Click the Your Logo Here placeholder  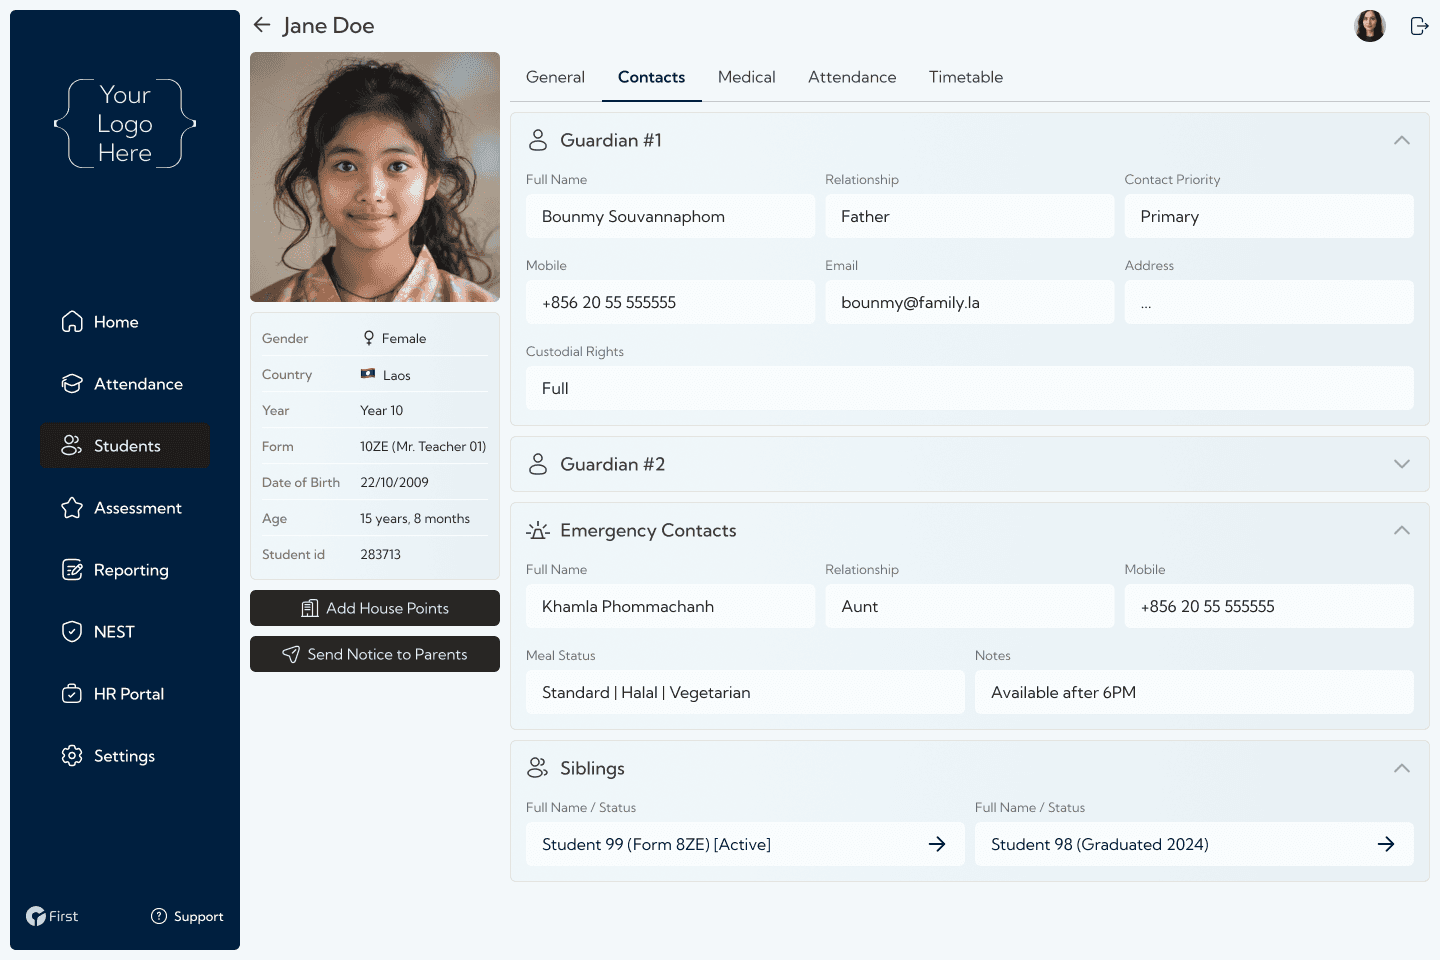click(x=125, y=124)
